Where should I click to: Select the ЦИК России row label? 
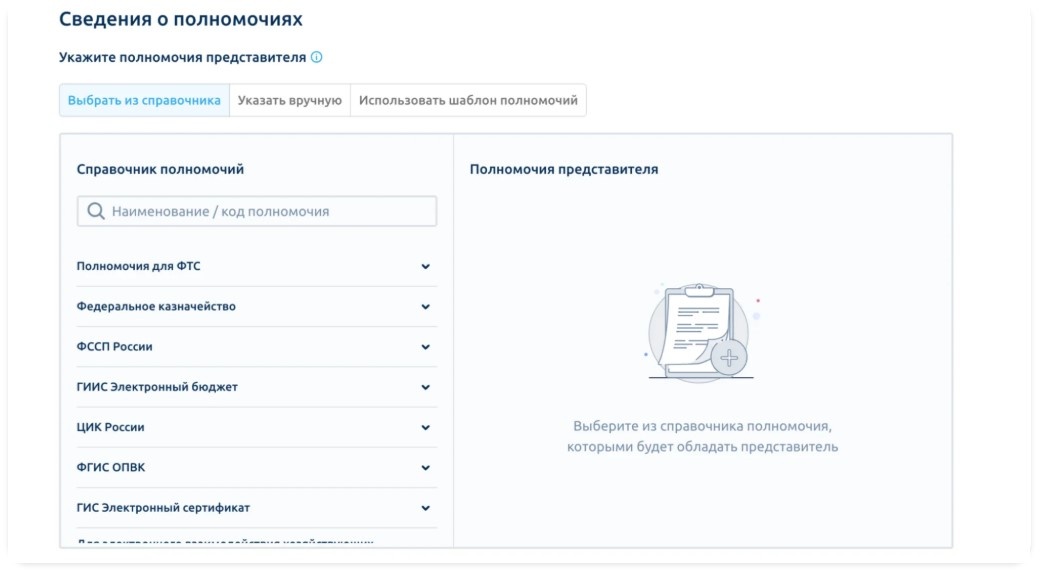(x=111, y=427)
